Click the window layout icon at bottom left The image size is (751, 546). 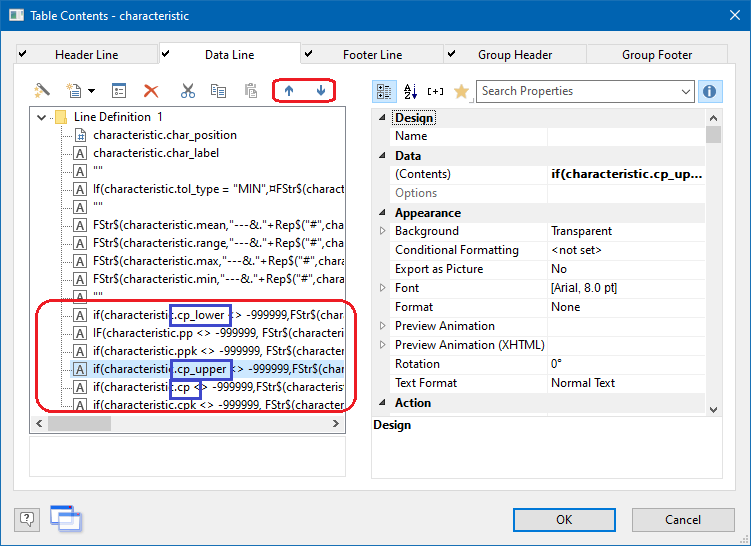click(66, 518)
